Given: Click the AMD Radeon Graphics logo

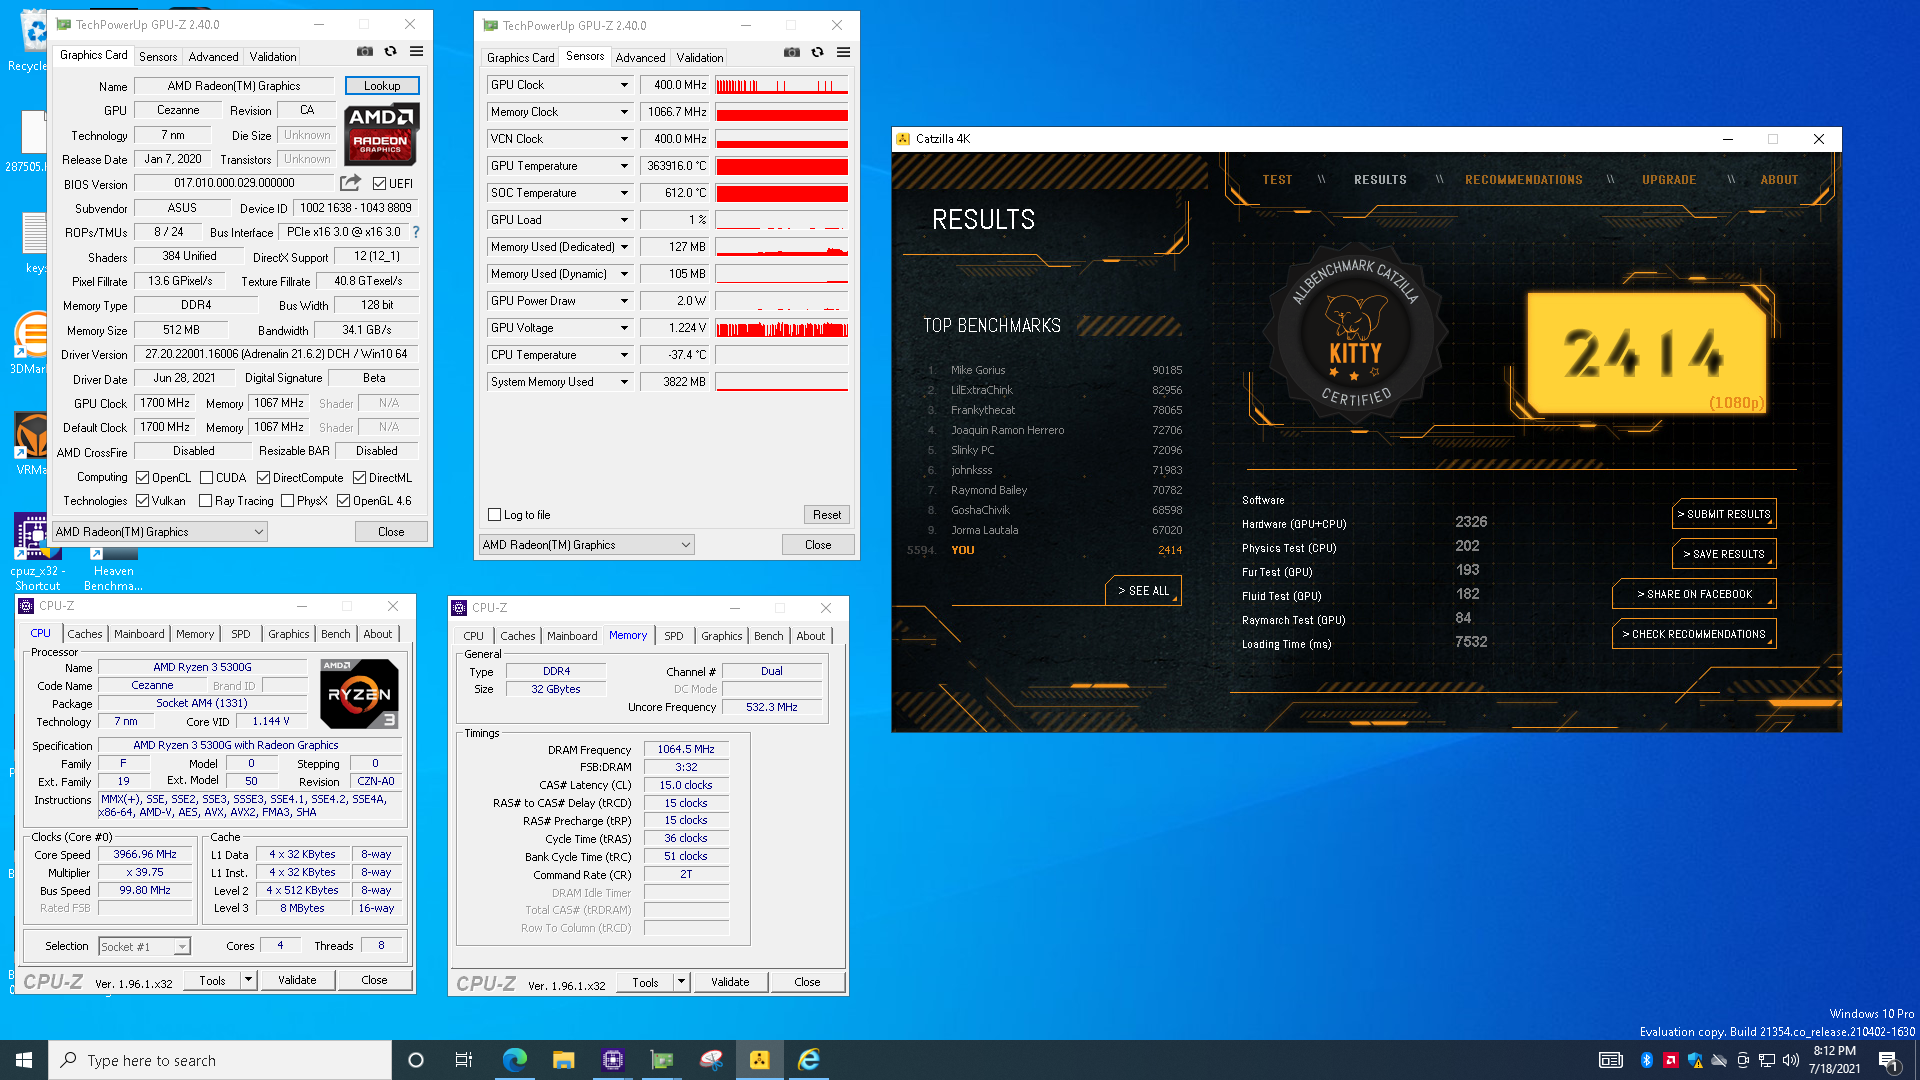Looking at the screenshot, I should [x=381, y=134].
